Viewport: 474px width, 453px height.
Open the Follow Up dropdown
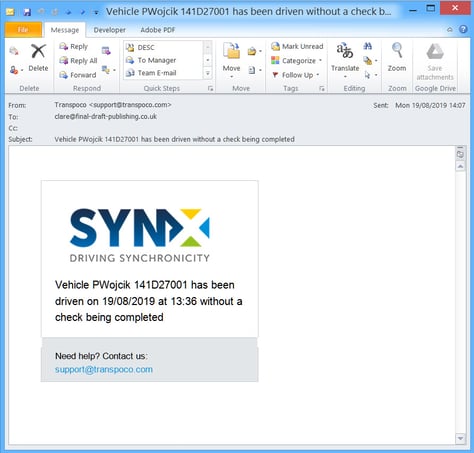(x=295, y=75)
